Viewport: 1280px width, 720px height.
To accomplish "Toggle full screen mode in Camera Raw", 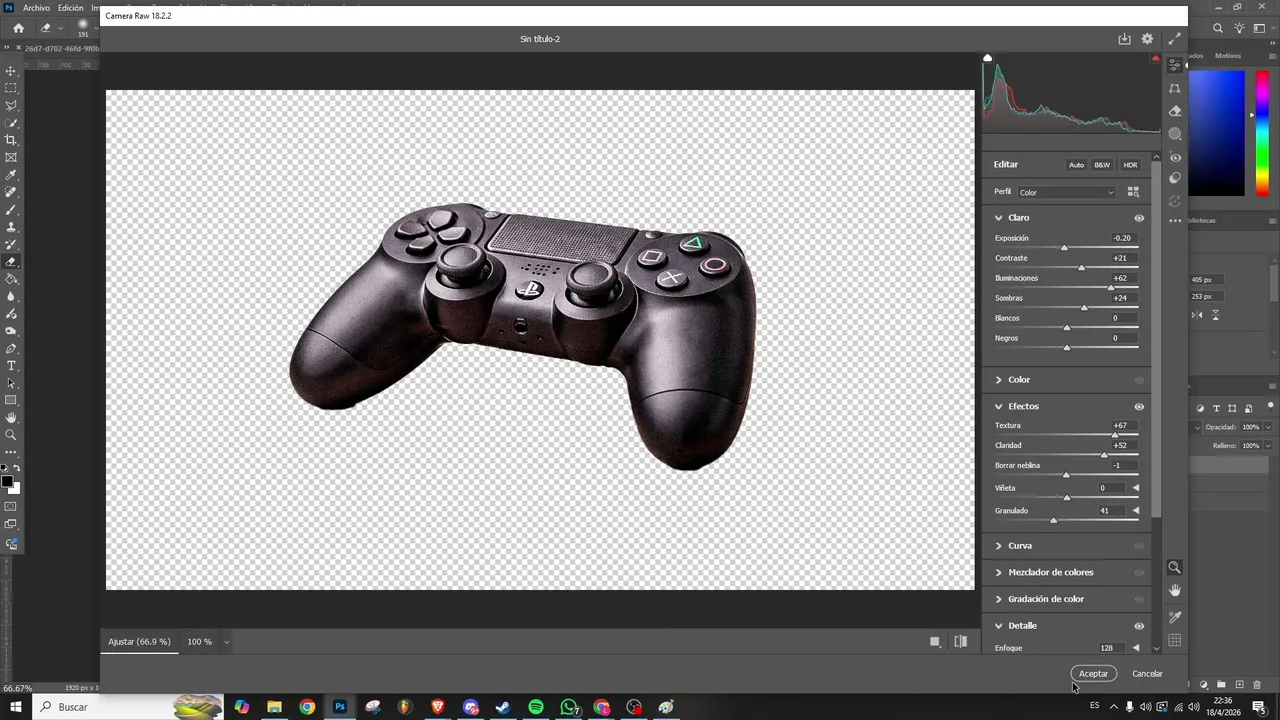I will point(1174,39).
